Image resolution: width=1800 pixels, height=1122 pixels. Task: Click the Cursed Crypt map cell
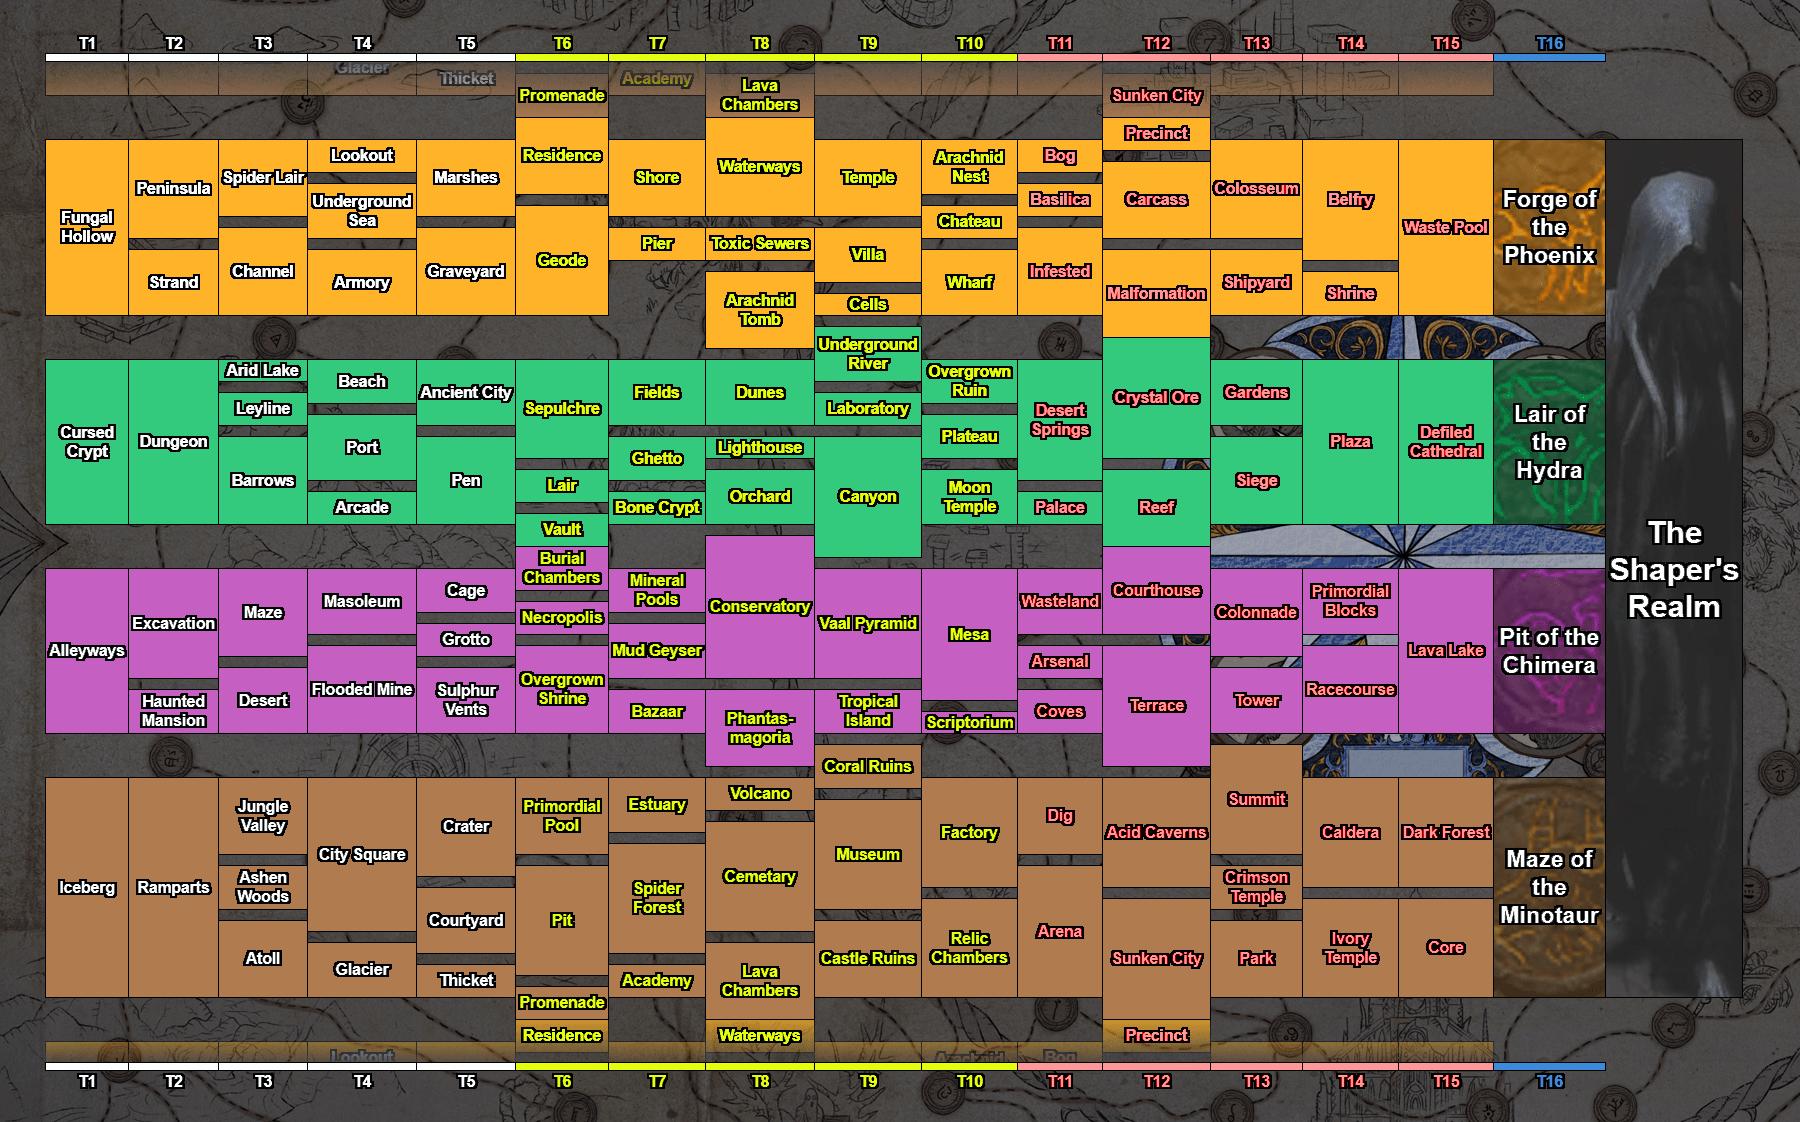87,442
